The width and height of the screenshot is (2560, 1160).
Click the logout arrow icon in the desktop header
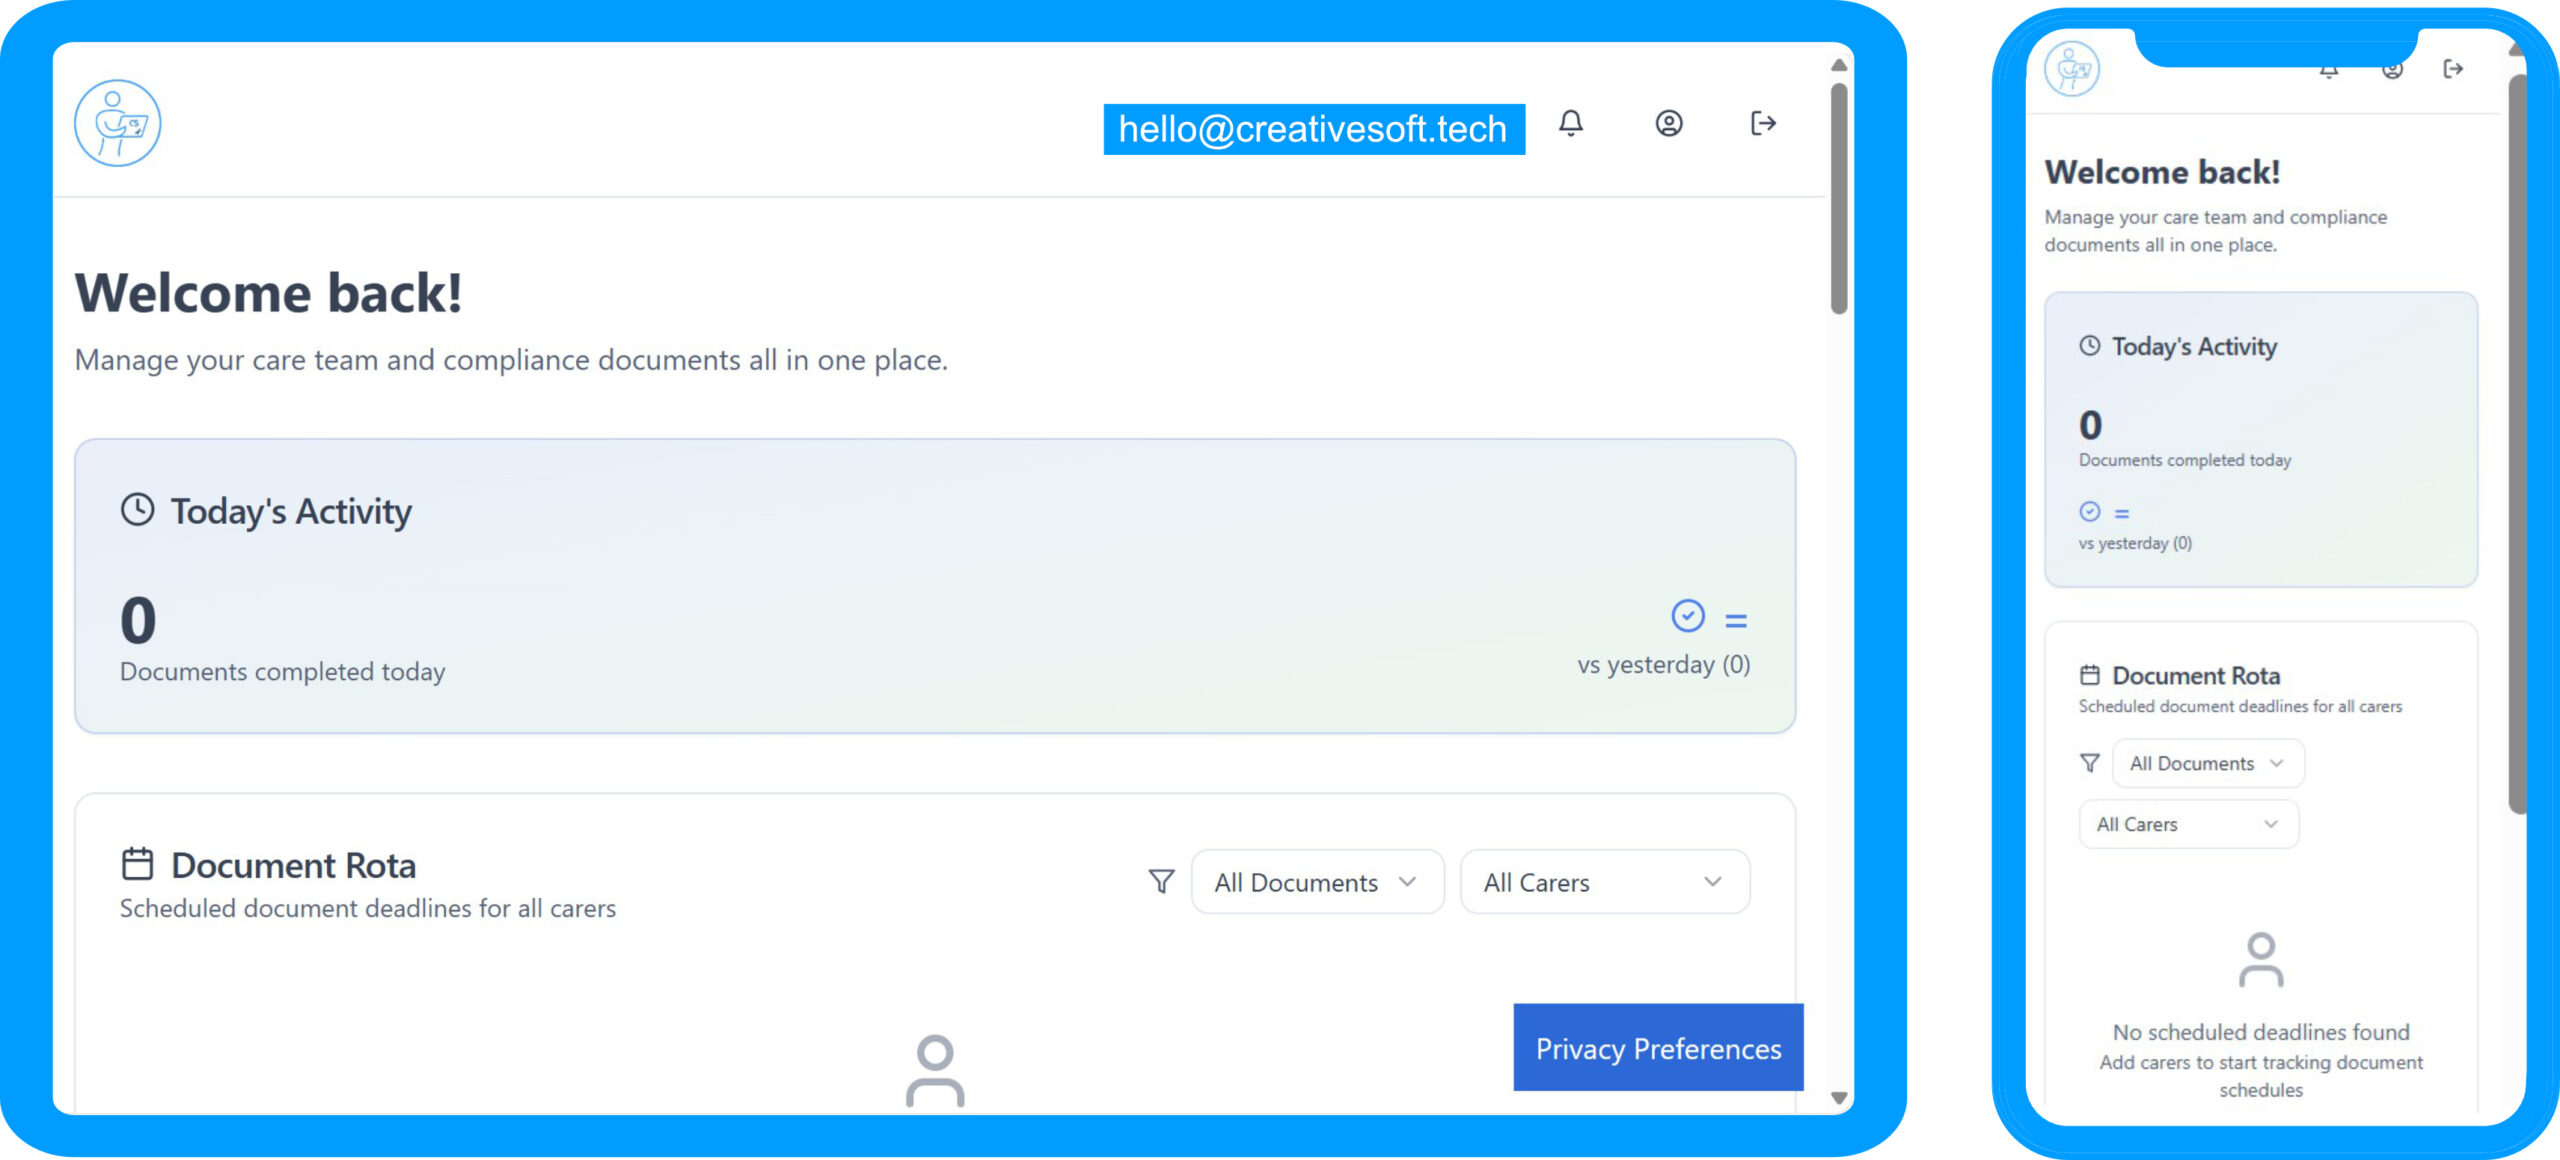coord(1763,123)
